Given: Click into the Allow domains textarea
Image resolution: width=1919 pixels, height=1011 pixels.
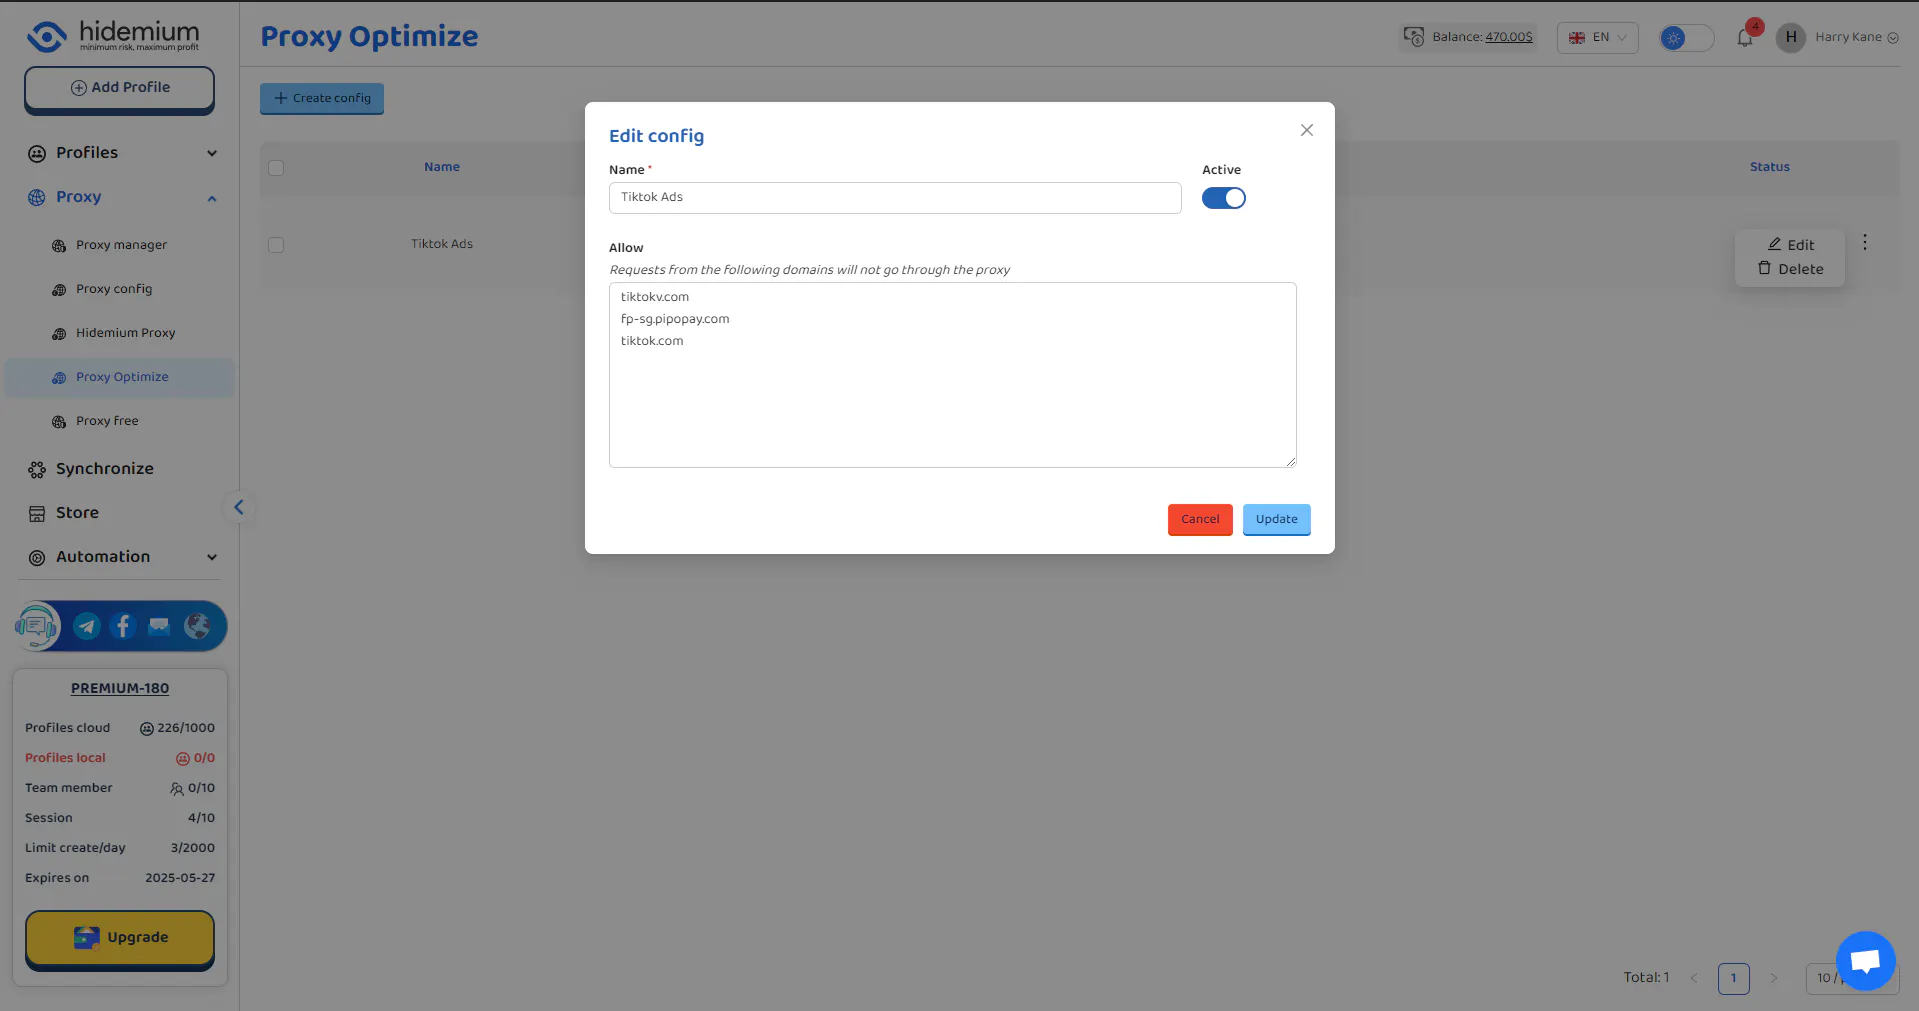Looking at the screenshot, I should (x=952, y=375).
